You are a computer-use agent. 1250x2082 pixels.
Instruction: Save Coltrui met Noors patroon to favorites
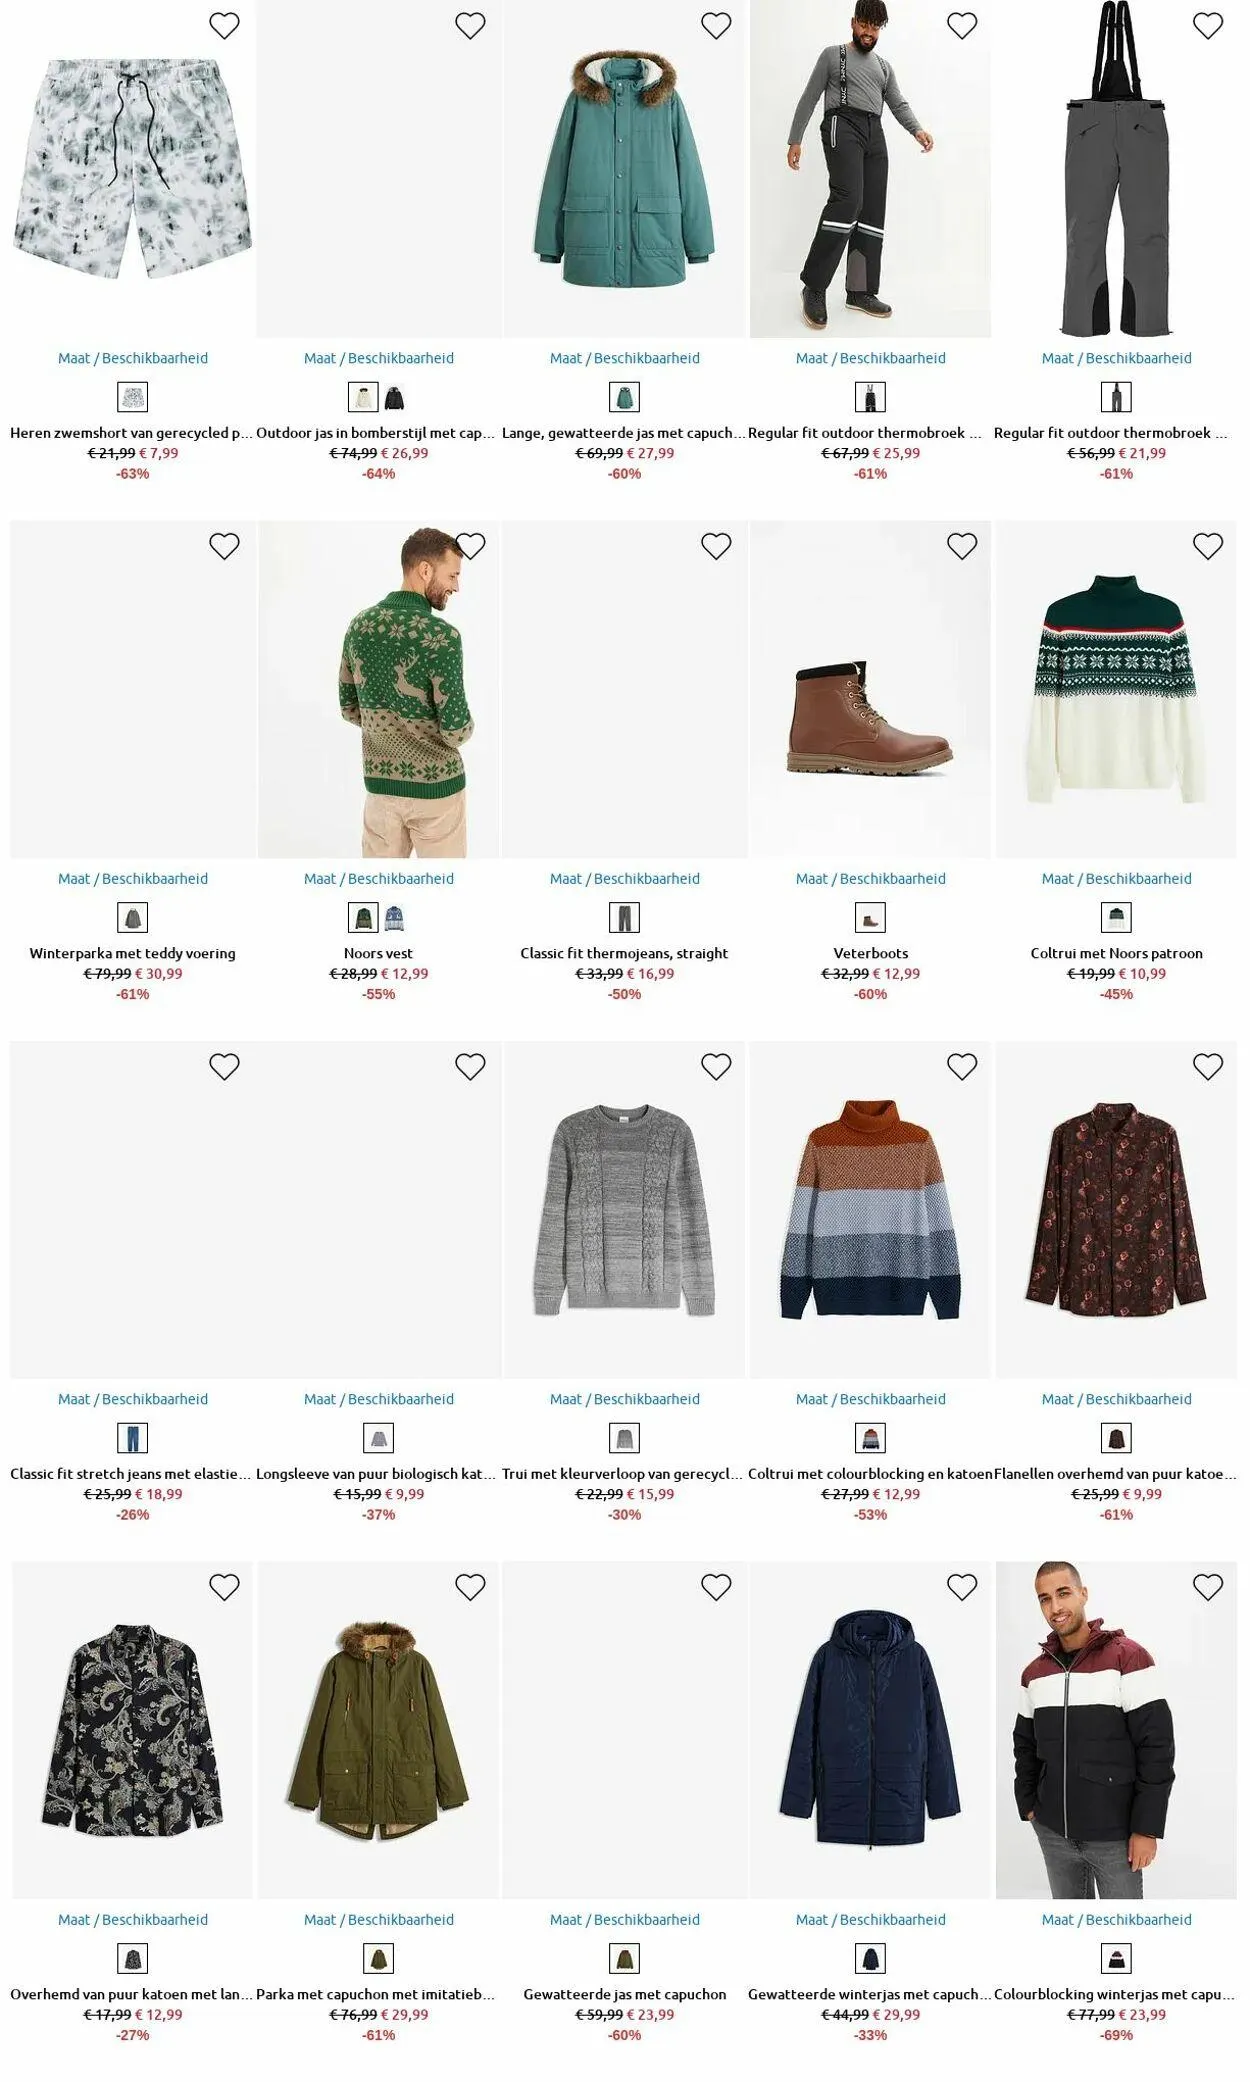(x=1208, y=546)
